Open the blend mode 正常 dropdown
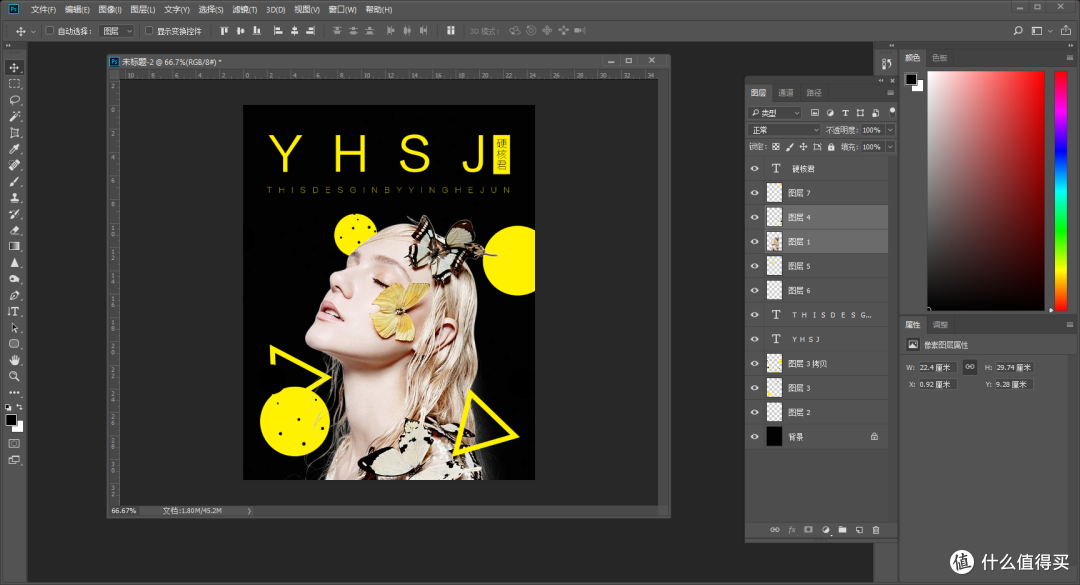 pyautogui.click(x=784, y=130)
